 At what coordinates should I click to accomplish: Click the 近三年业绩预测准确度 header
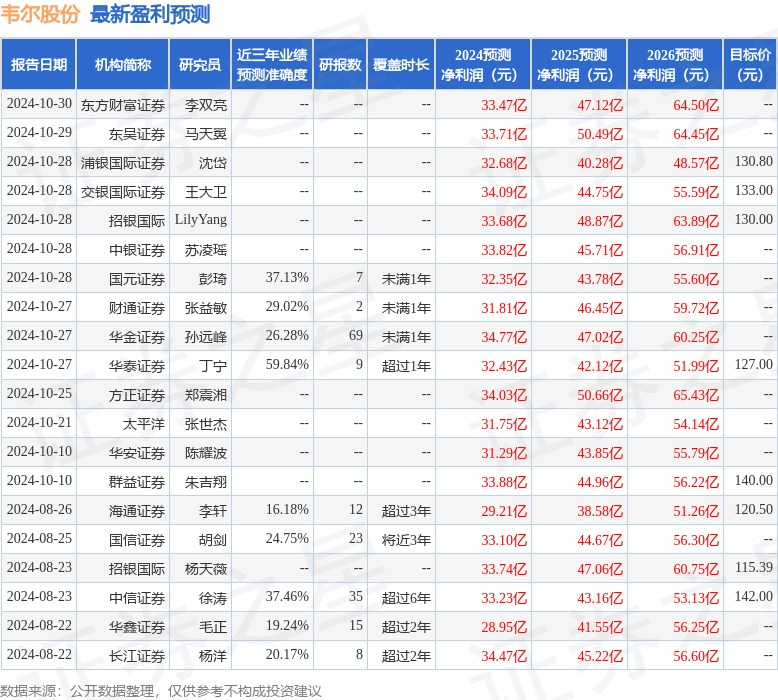pos(272,64)
